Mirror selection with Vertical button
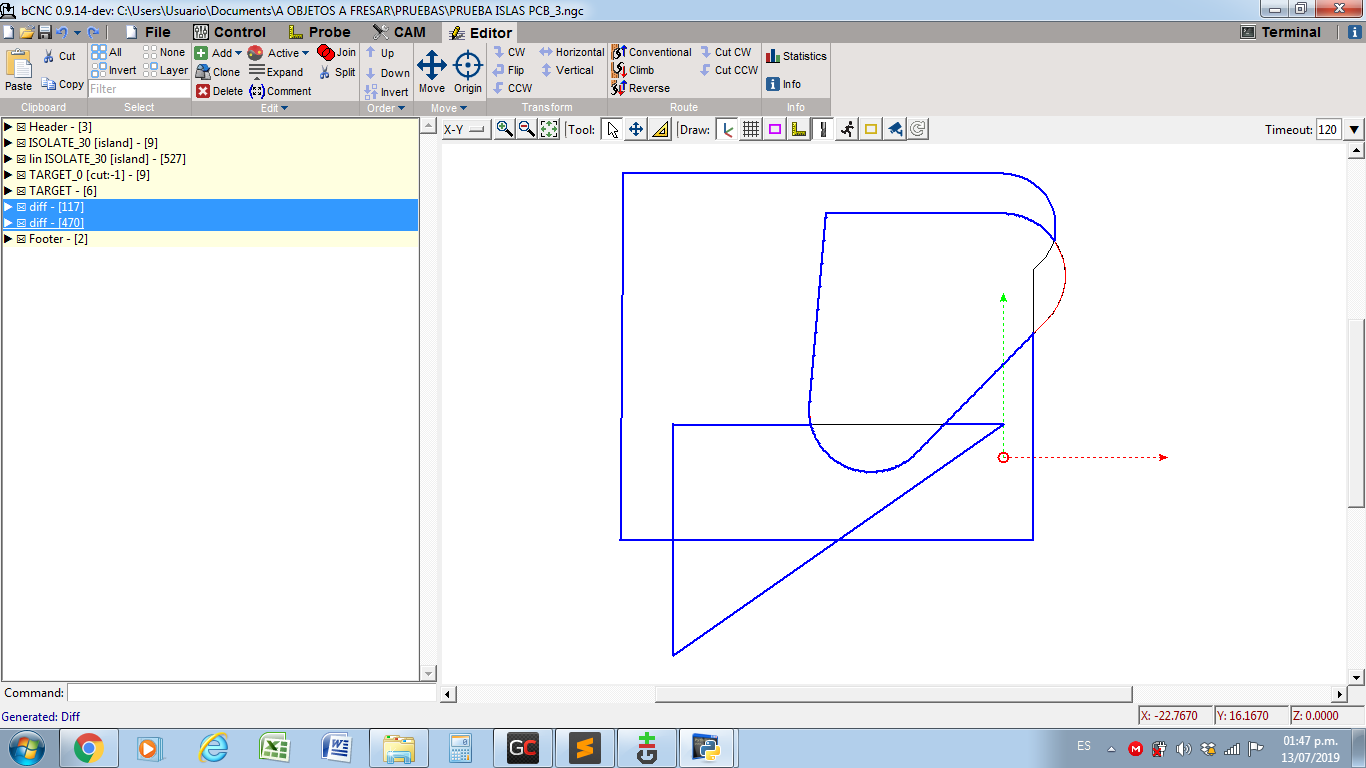The width and height of the screenshot is (1366, 768). pos(567,70)
